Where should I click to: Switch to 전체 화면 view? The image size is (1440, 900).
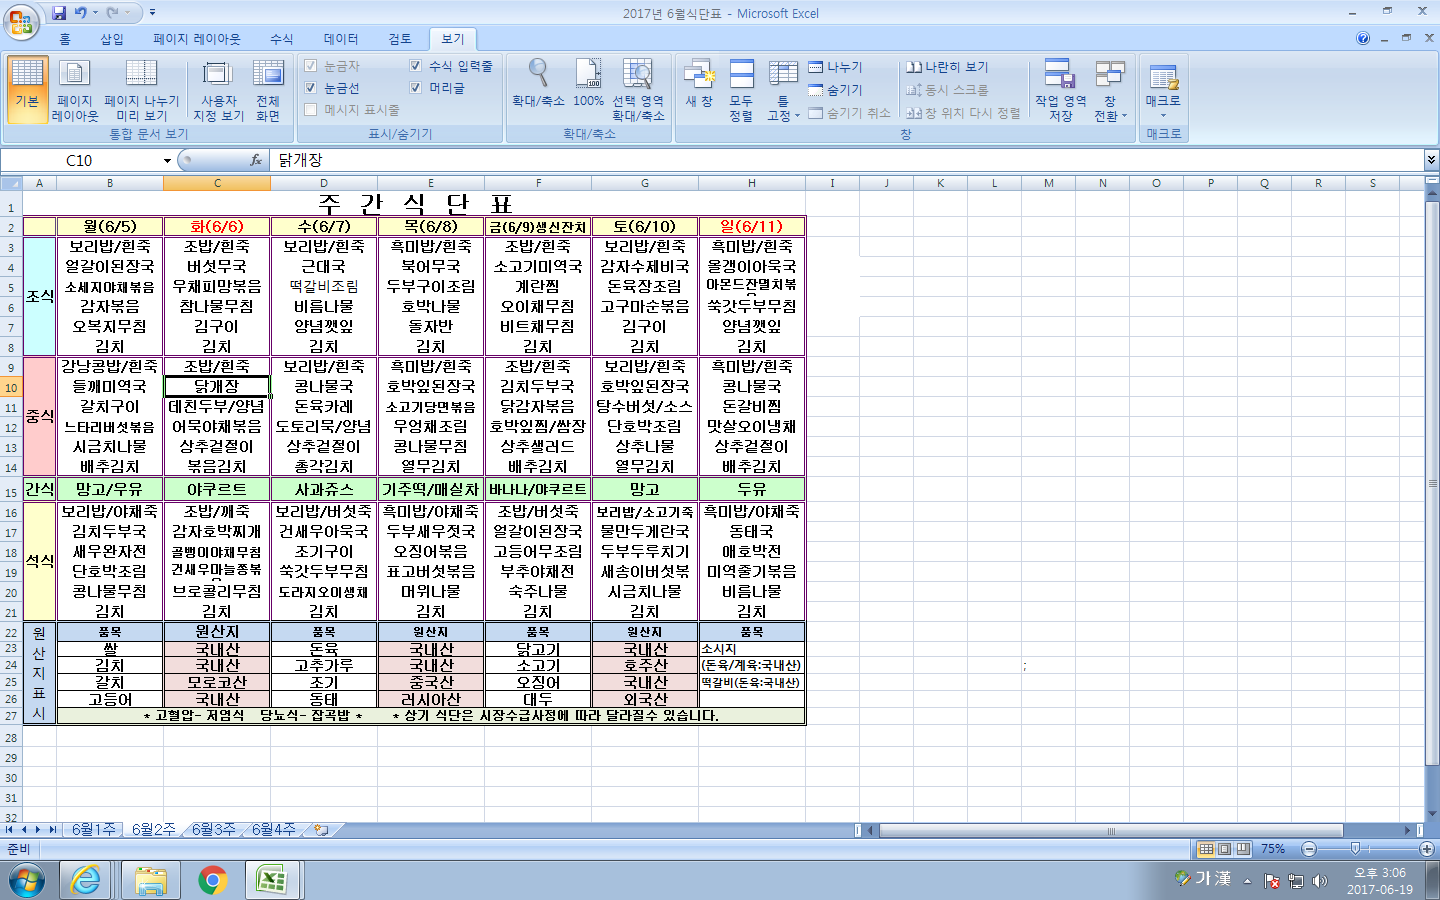[x=268, y=90]
